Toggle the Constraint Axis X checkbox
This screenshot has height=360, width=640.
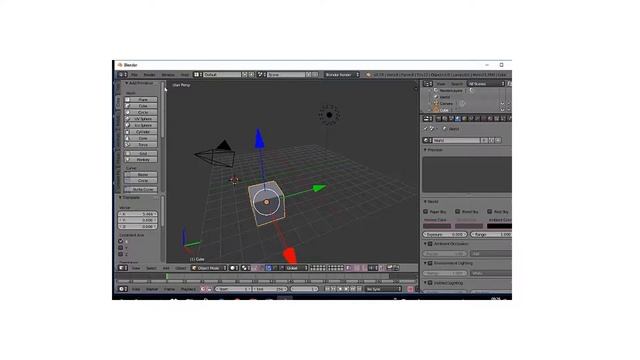121,241
